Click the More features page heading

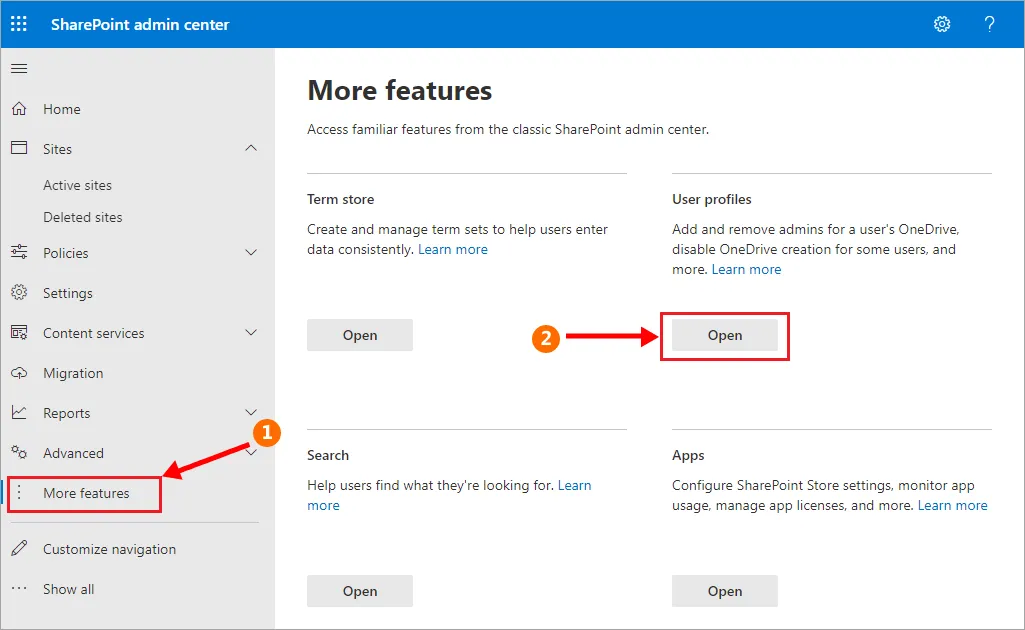399,90
